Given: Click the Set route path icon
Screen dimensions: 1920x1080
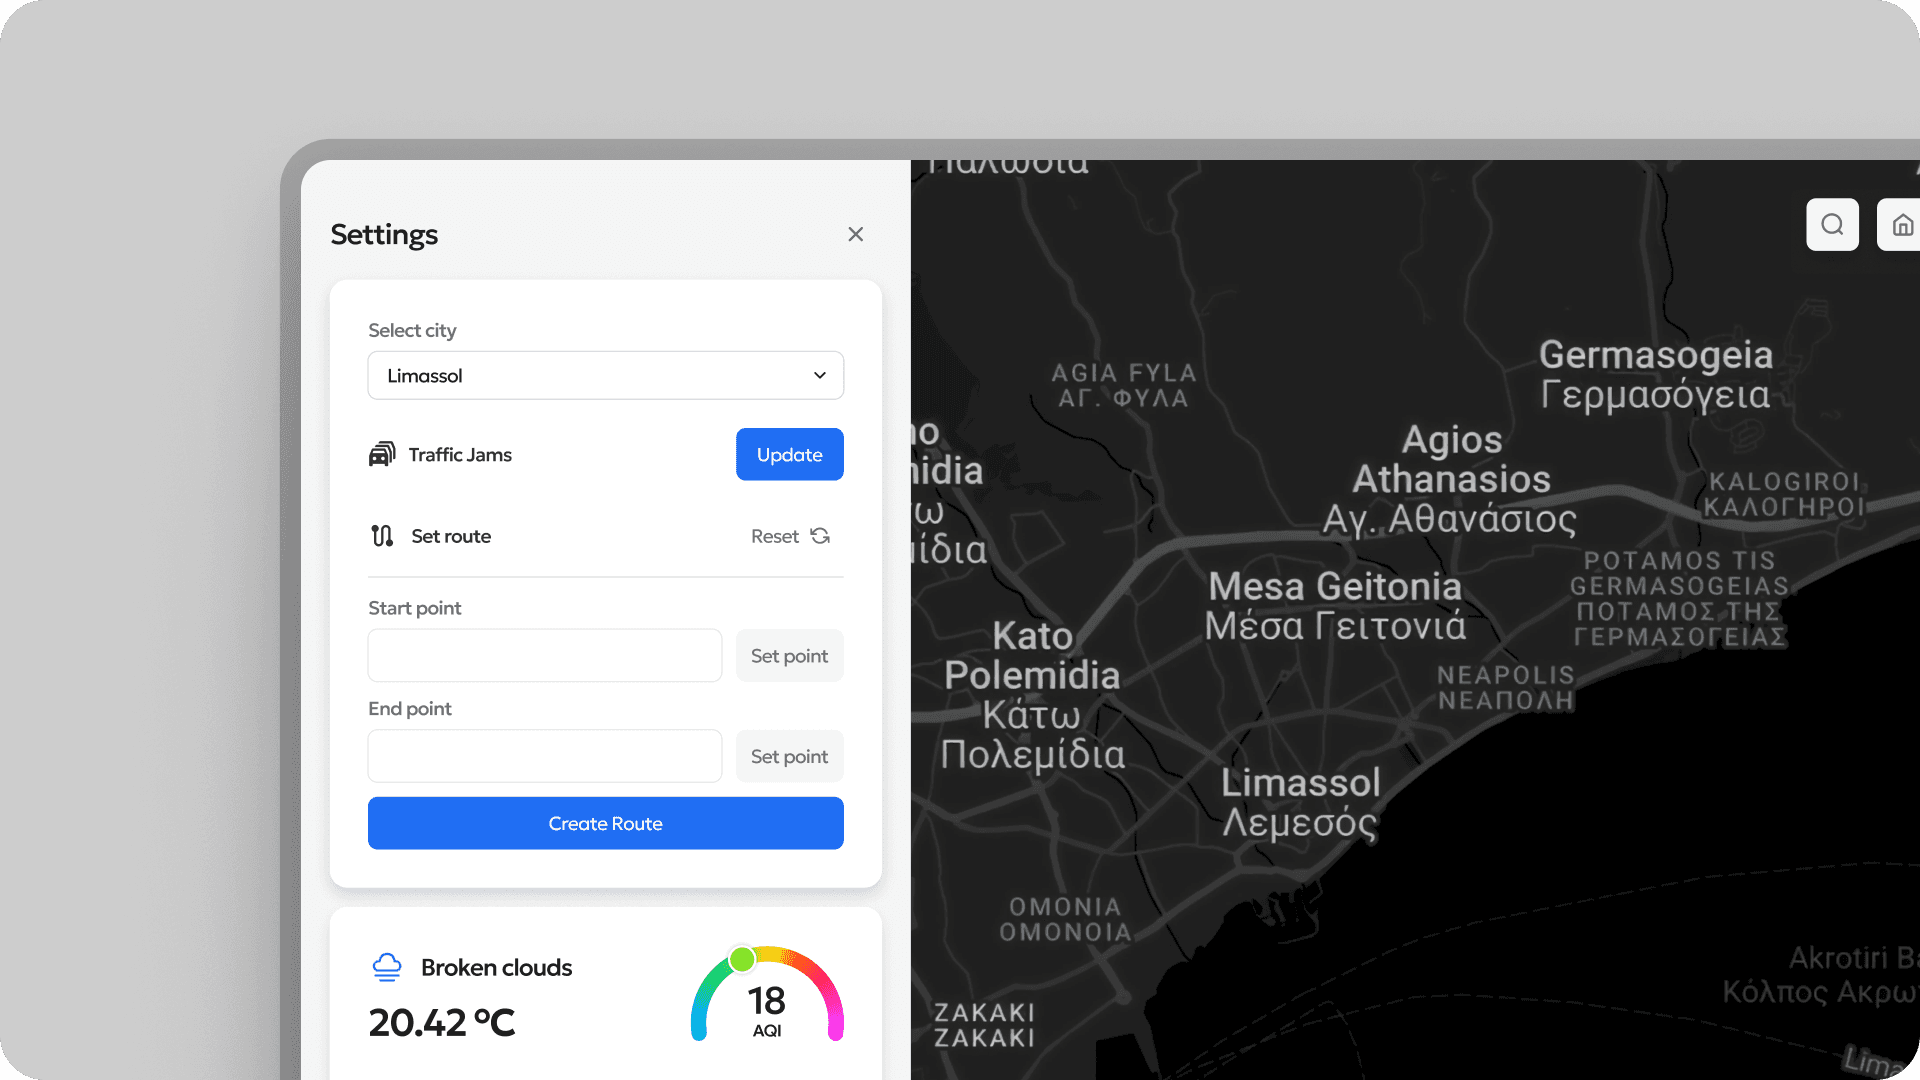Looking at the screenshot, I should coord(382,536).
